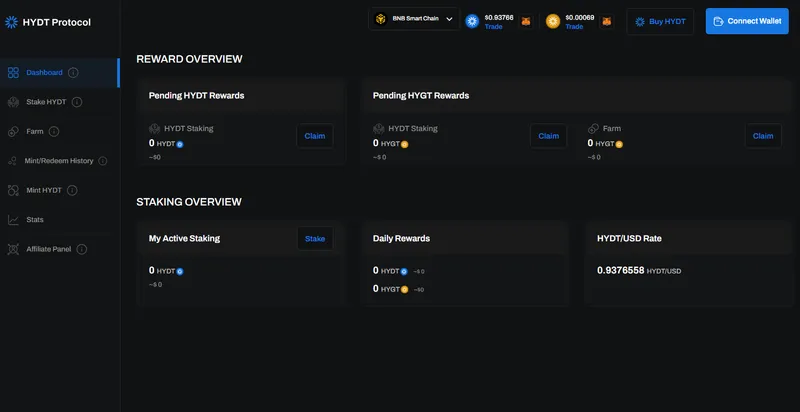Click the info icon next to Mint HYDT
This screenshot has height=412, width=800.
point(72,190)
